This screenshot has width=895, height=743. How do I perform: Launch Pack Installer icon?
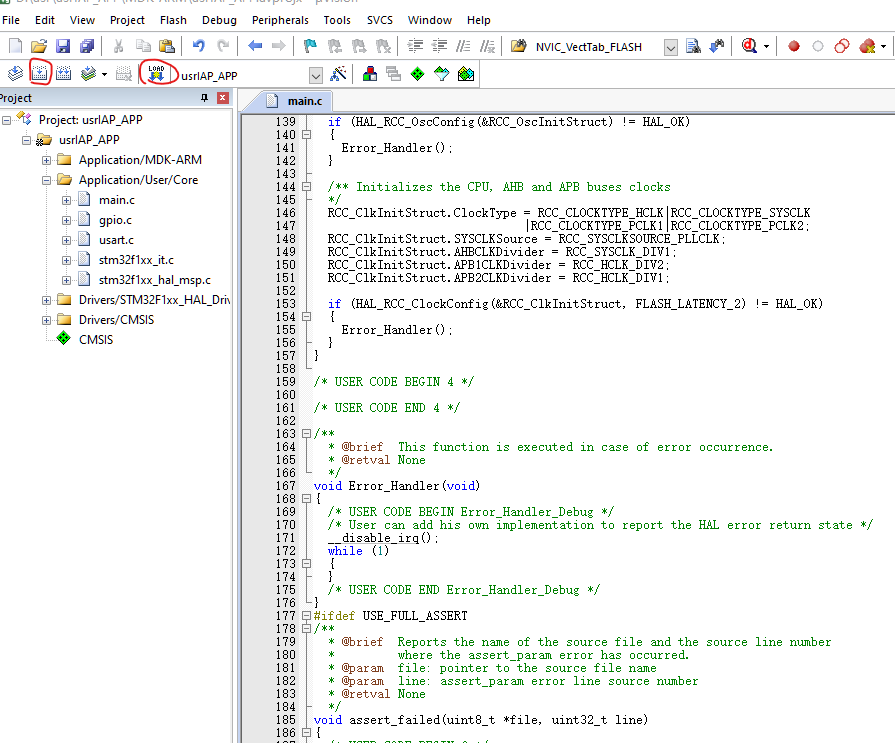[x=466, y=74]
